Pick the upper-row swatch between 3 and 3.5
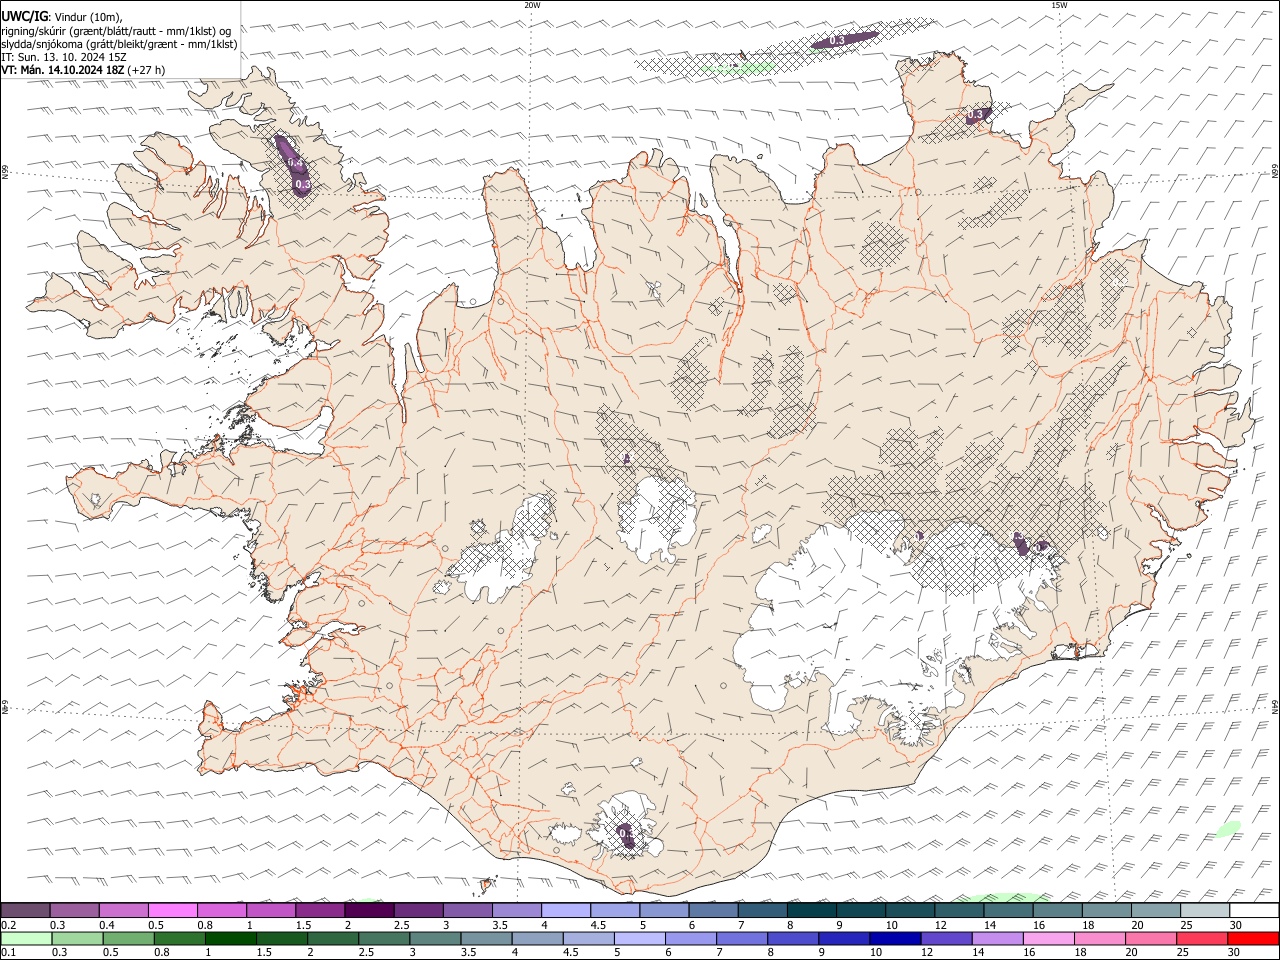Screen dimensions: 1280x960 click(467, 910)
